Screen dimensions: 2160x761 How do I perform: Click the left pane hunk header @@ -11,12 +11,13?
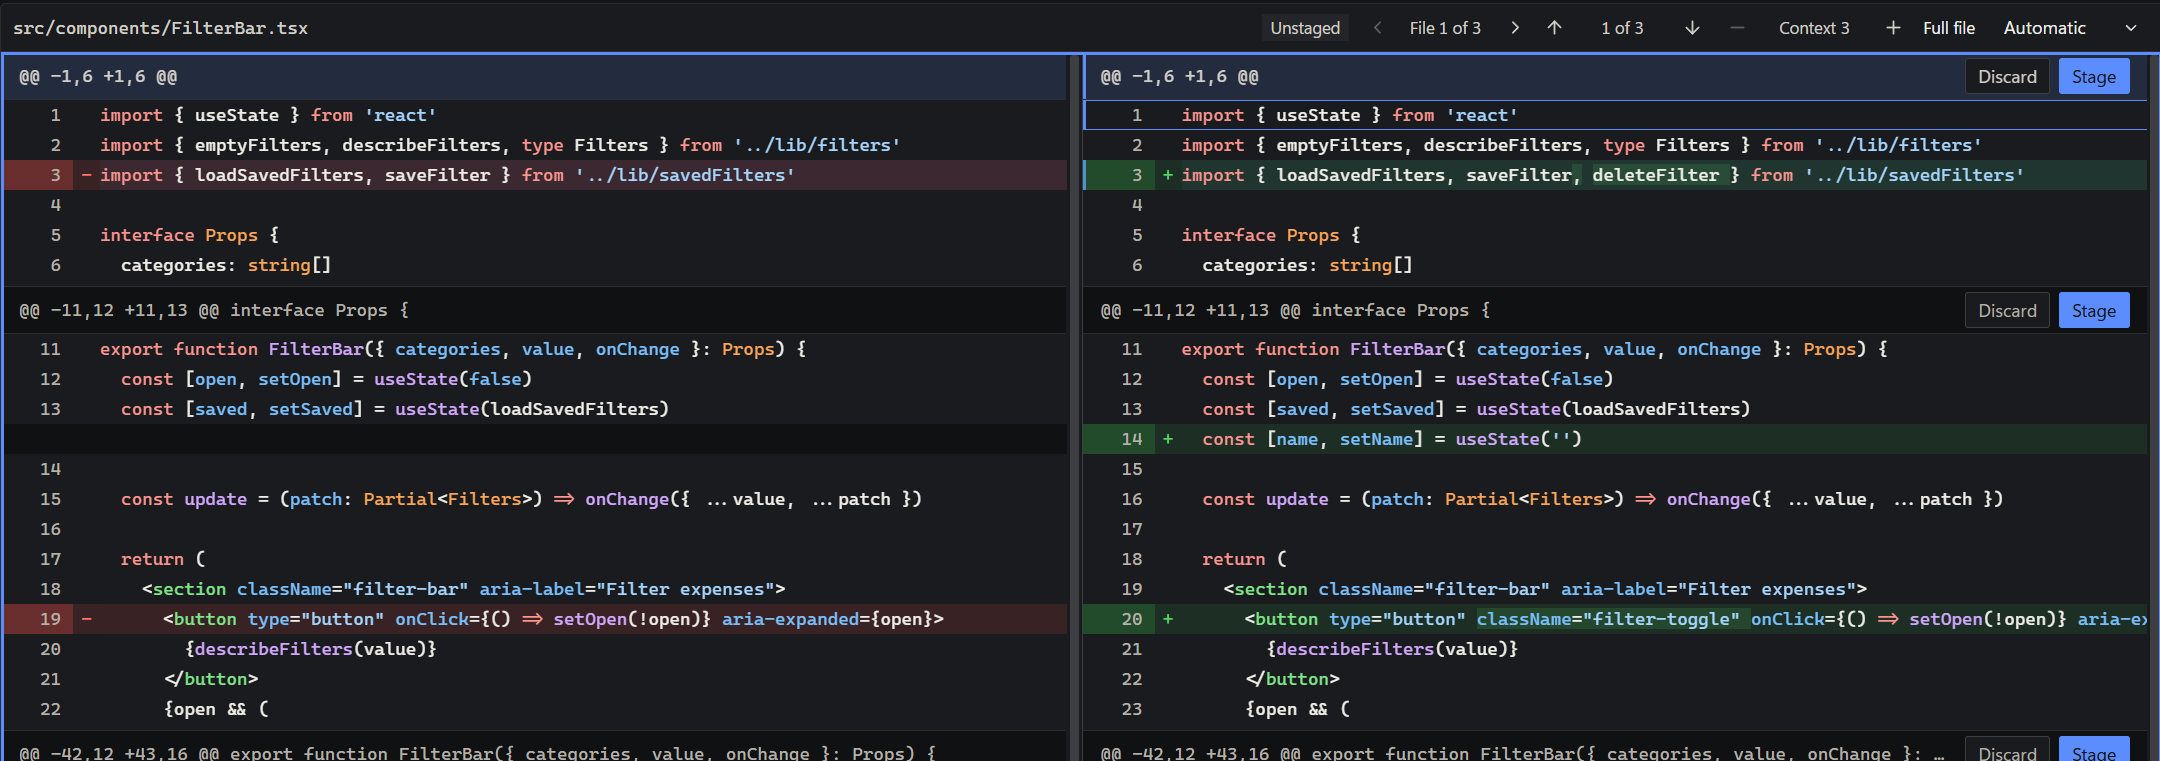[535, 311]
